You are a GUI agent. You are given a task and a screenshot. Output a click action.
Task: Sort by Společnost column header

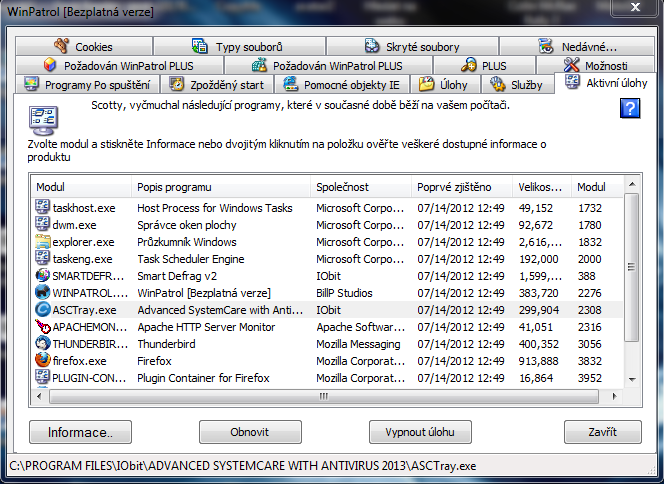point(361,187)
